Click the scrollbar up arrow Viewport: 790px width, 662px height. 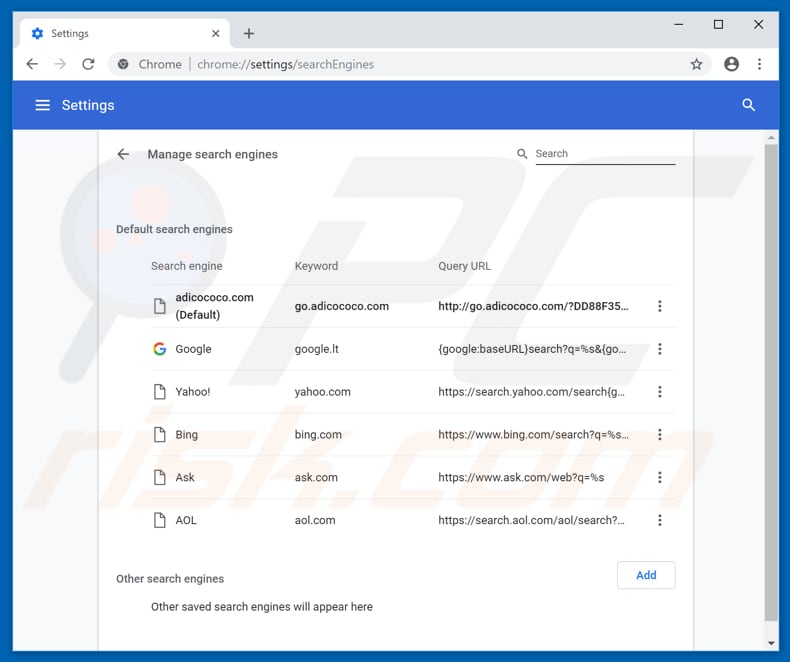pos(771,137)
